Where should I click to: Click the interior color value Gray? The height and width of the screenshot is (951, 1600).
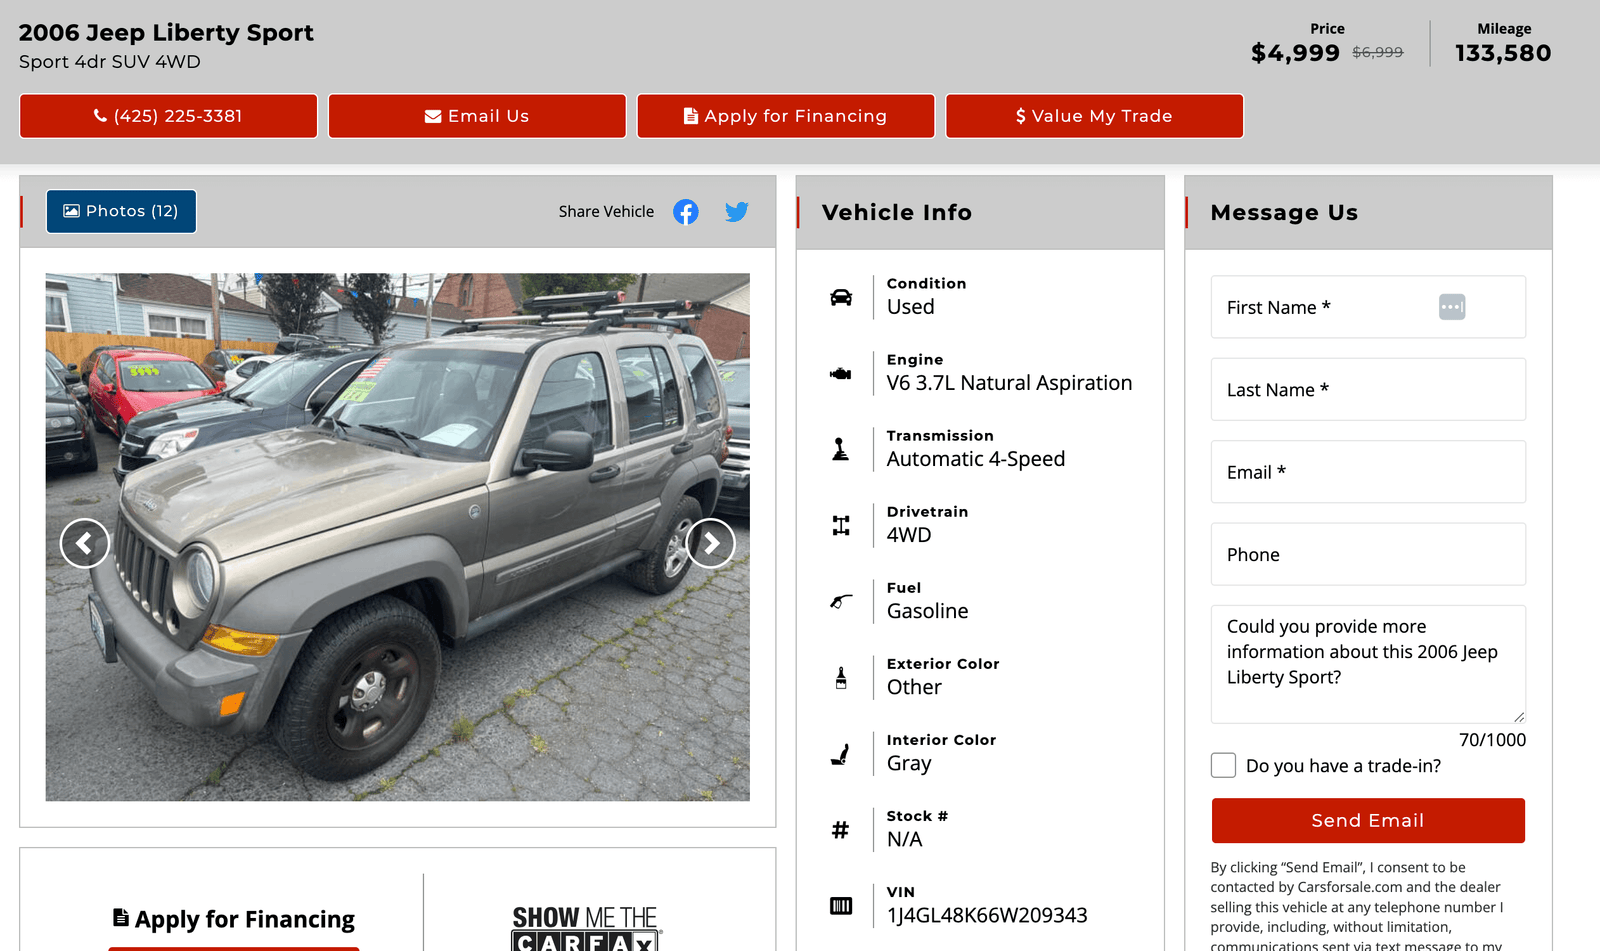click(x=909, y=763)
